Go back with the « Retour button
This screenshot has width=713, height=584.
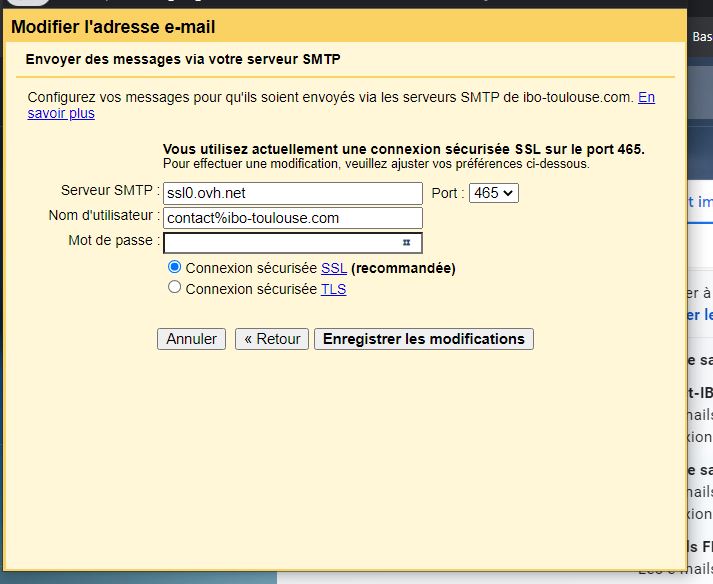coord(272,339)
